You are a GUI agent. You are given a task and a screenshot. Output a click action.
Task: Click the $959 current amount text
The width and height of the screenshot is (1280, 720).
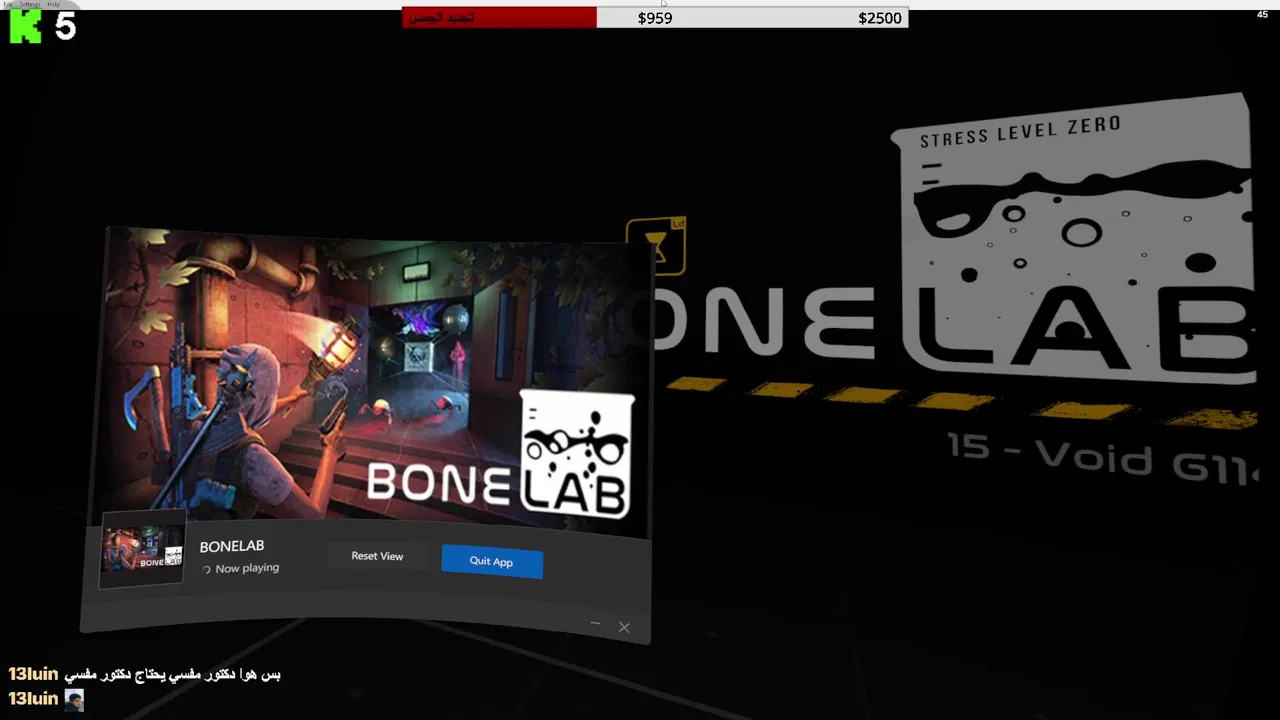point(655,18)
